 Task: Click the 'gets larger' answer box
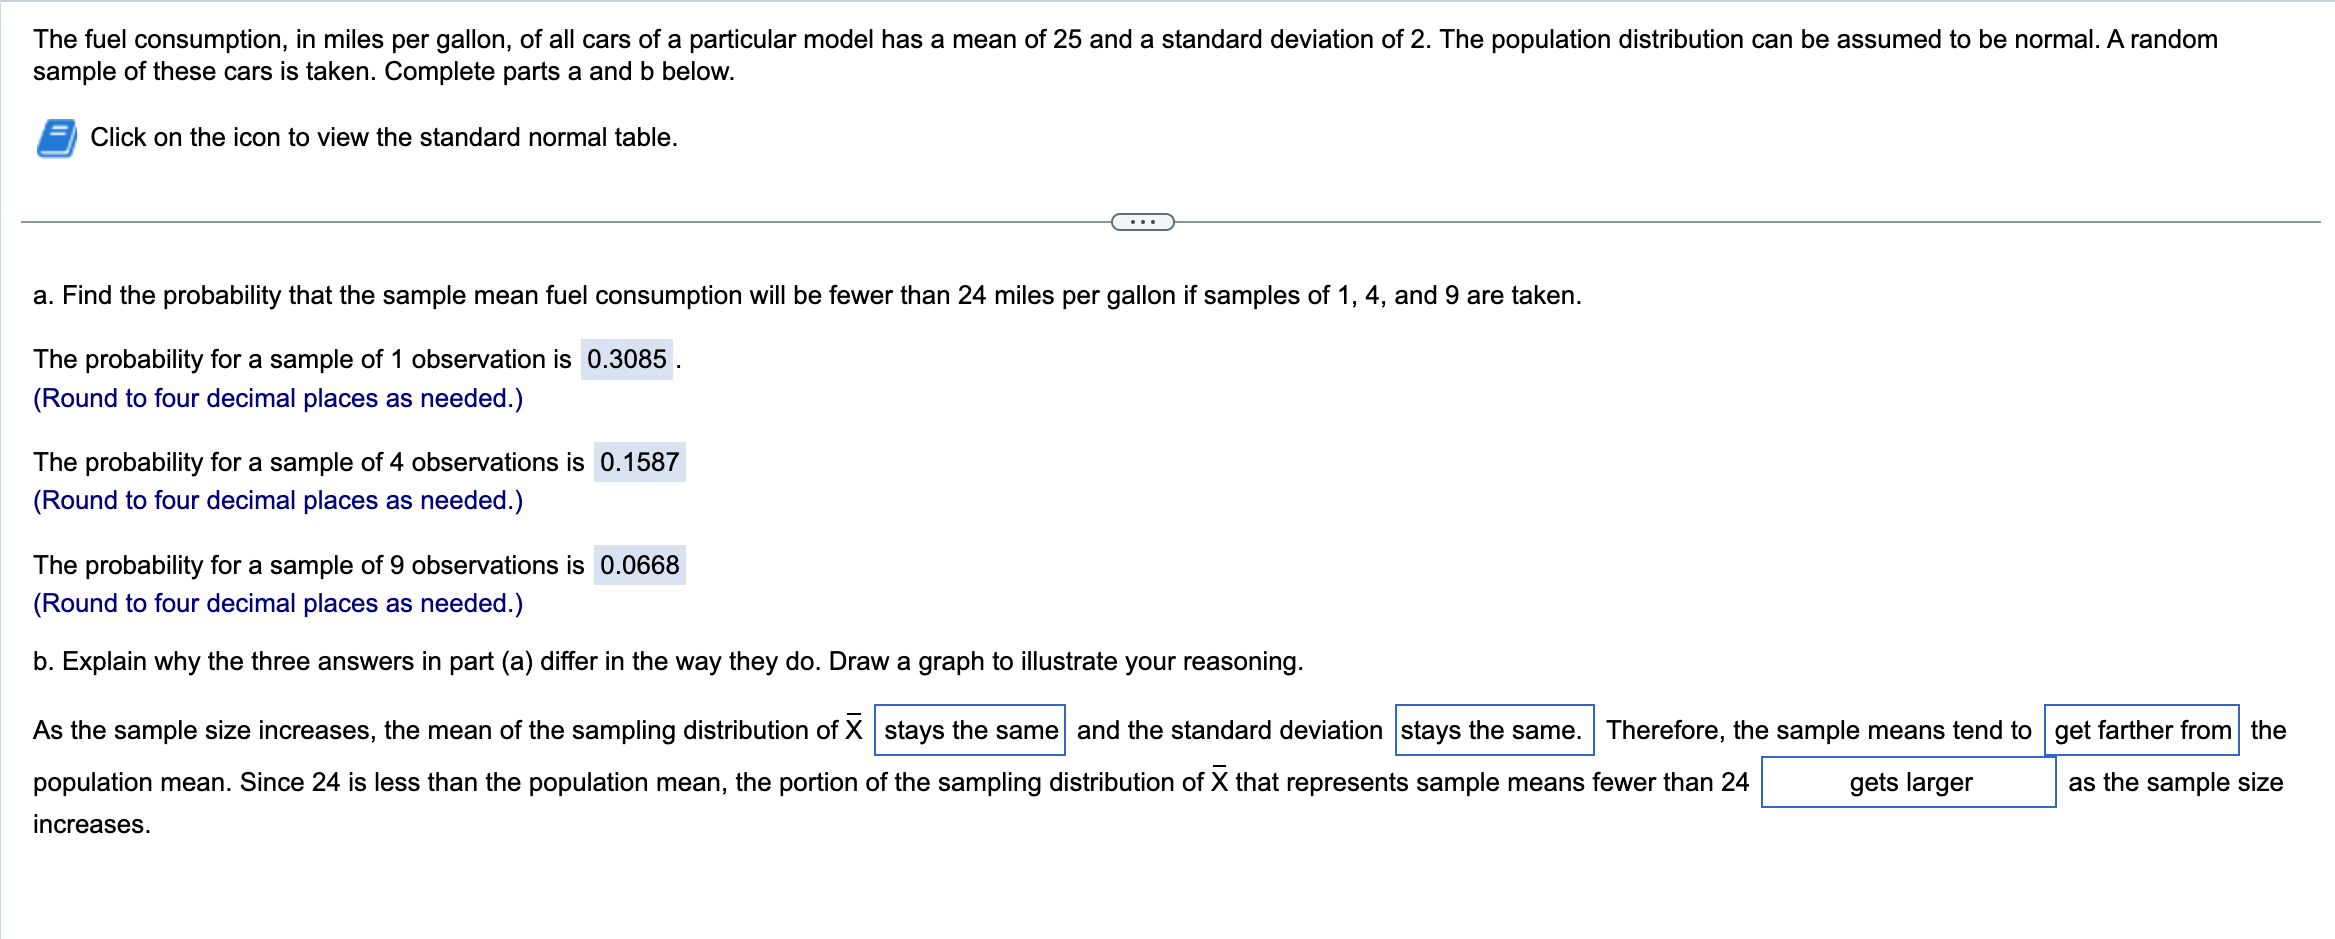tap(1907, 782)
